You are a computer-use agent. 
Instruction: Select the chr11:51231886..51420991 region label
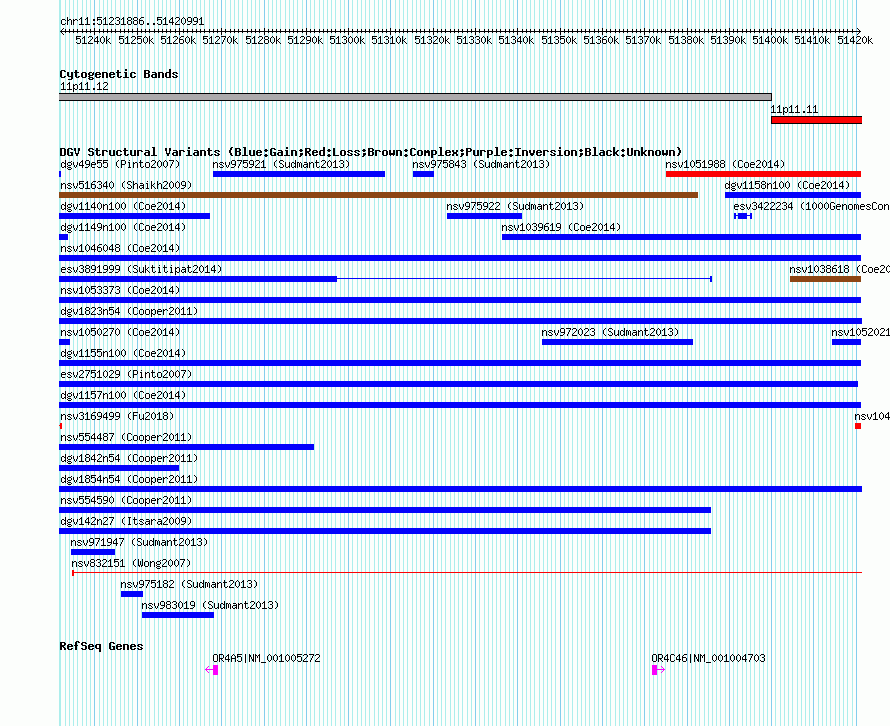pos(132,21)
